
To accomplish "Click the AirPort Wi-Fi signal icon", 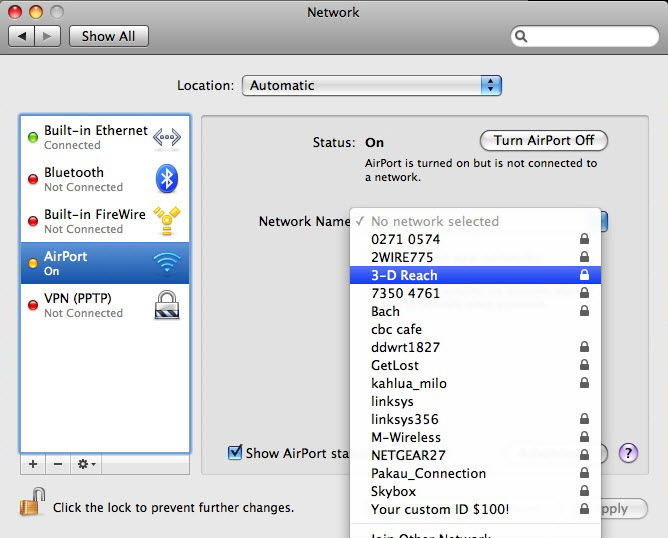I will click(166, 263).
